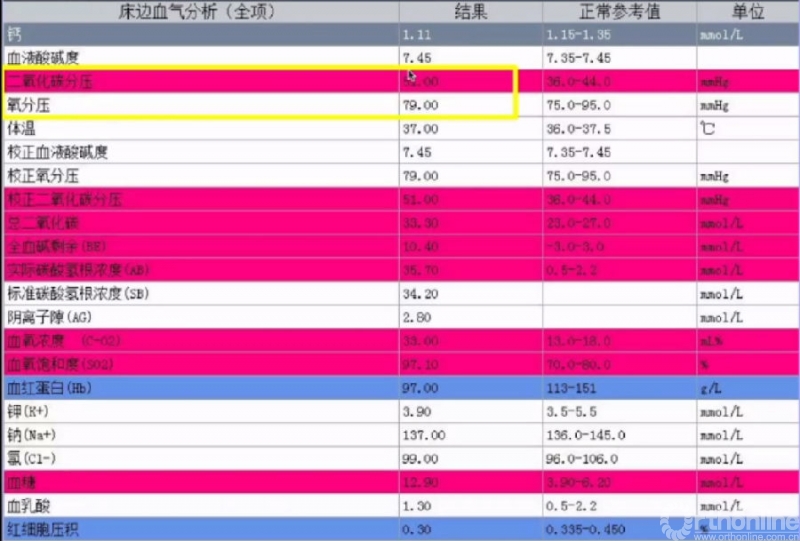Select the 体温 result value 37.00
800x541 pixels.
tap(419, 129)
